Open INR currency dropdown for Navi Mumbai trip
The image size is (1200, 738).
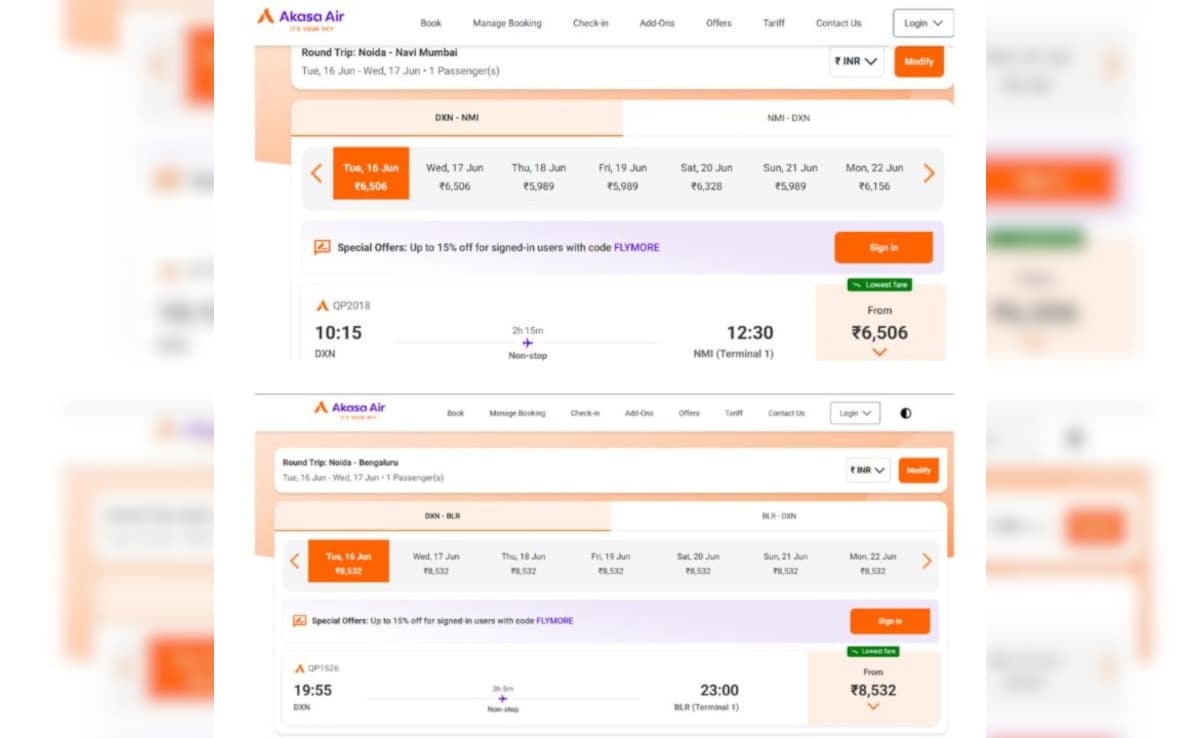[857, 61]
